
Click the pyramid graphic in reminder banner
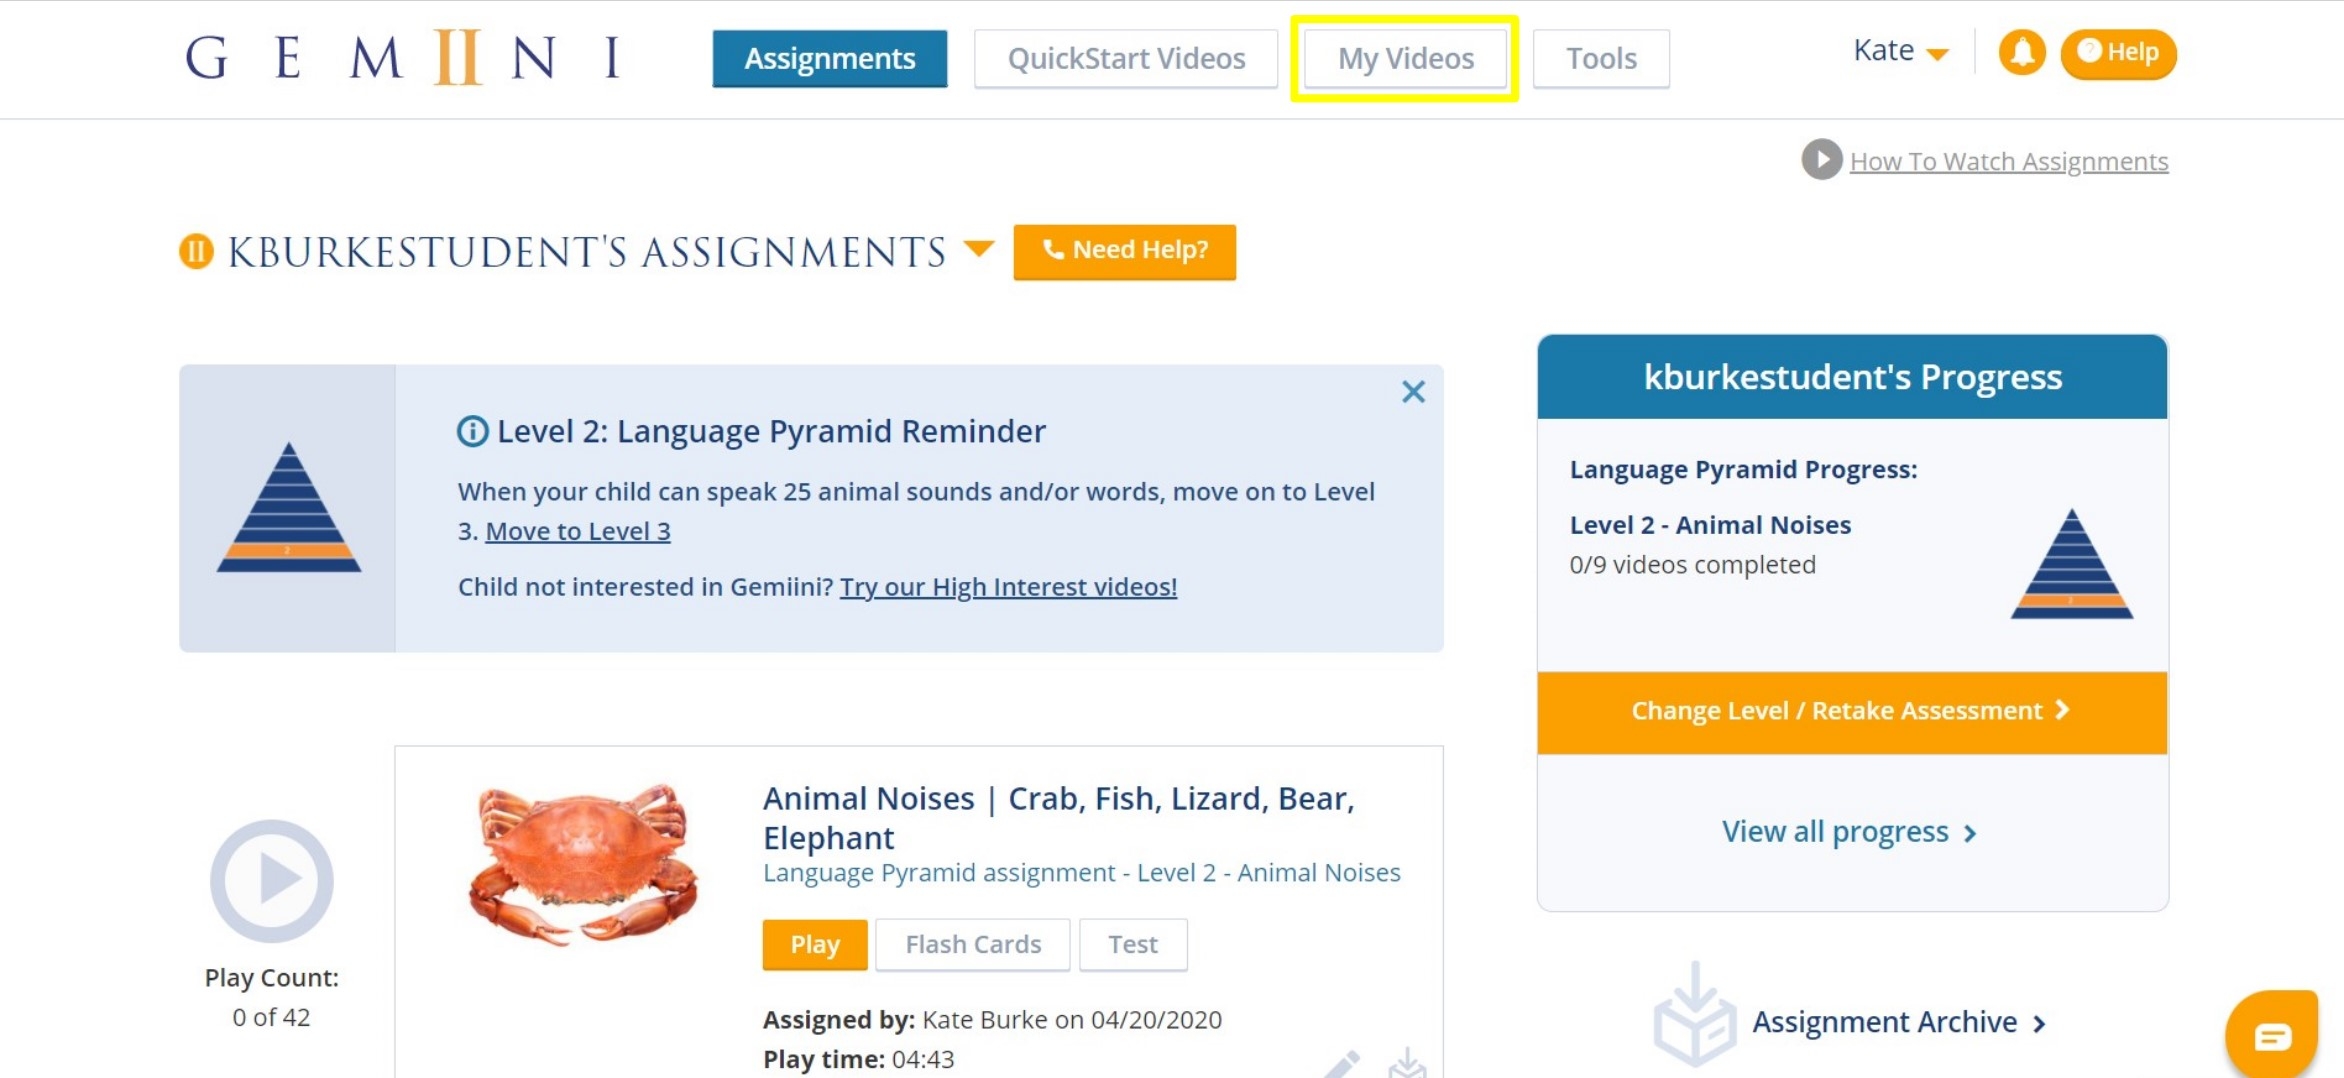289,507
